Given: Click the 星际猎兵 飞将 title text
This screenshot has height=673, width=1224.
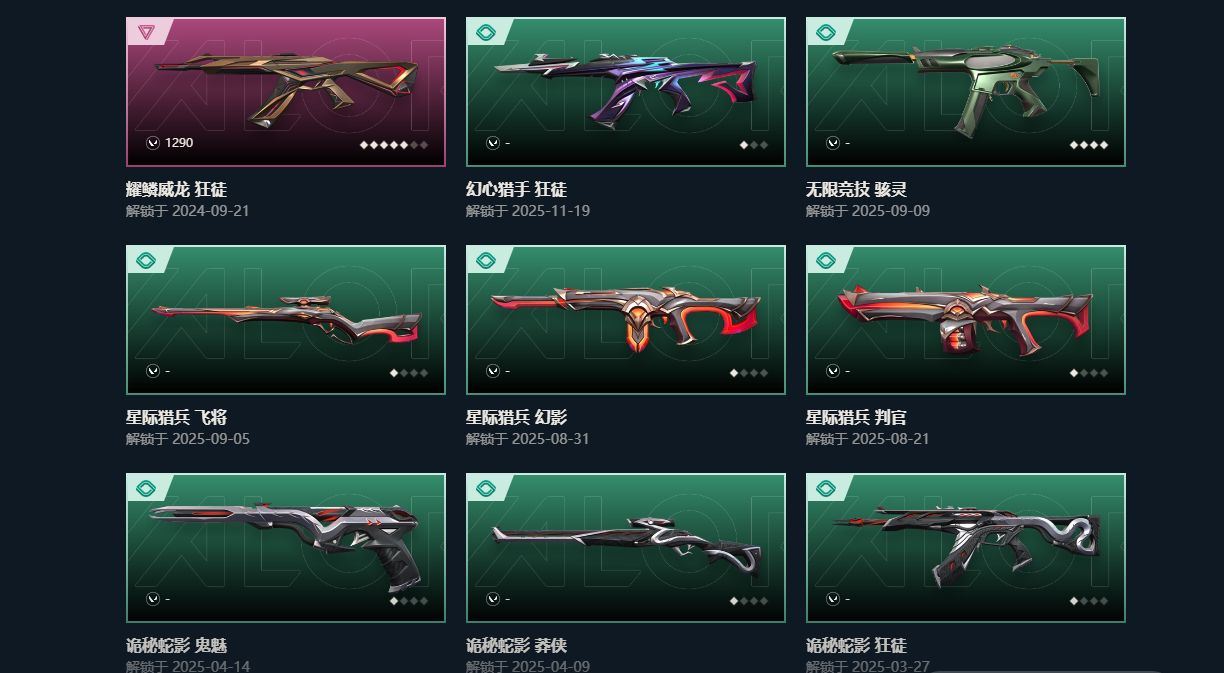Looking at the screenshot, I should [177, 417].
